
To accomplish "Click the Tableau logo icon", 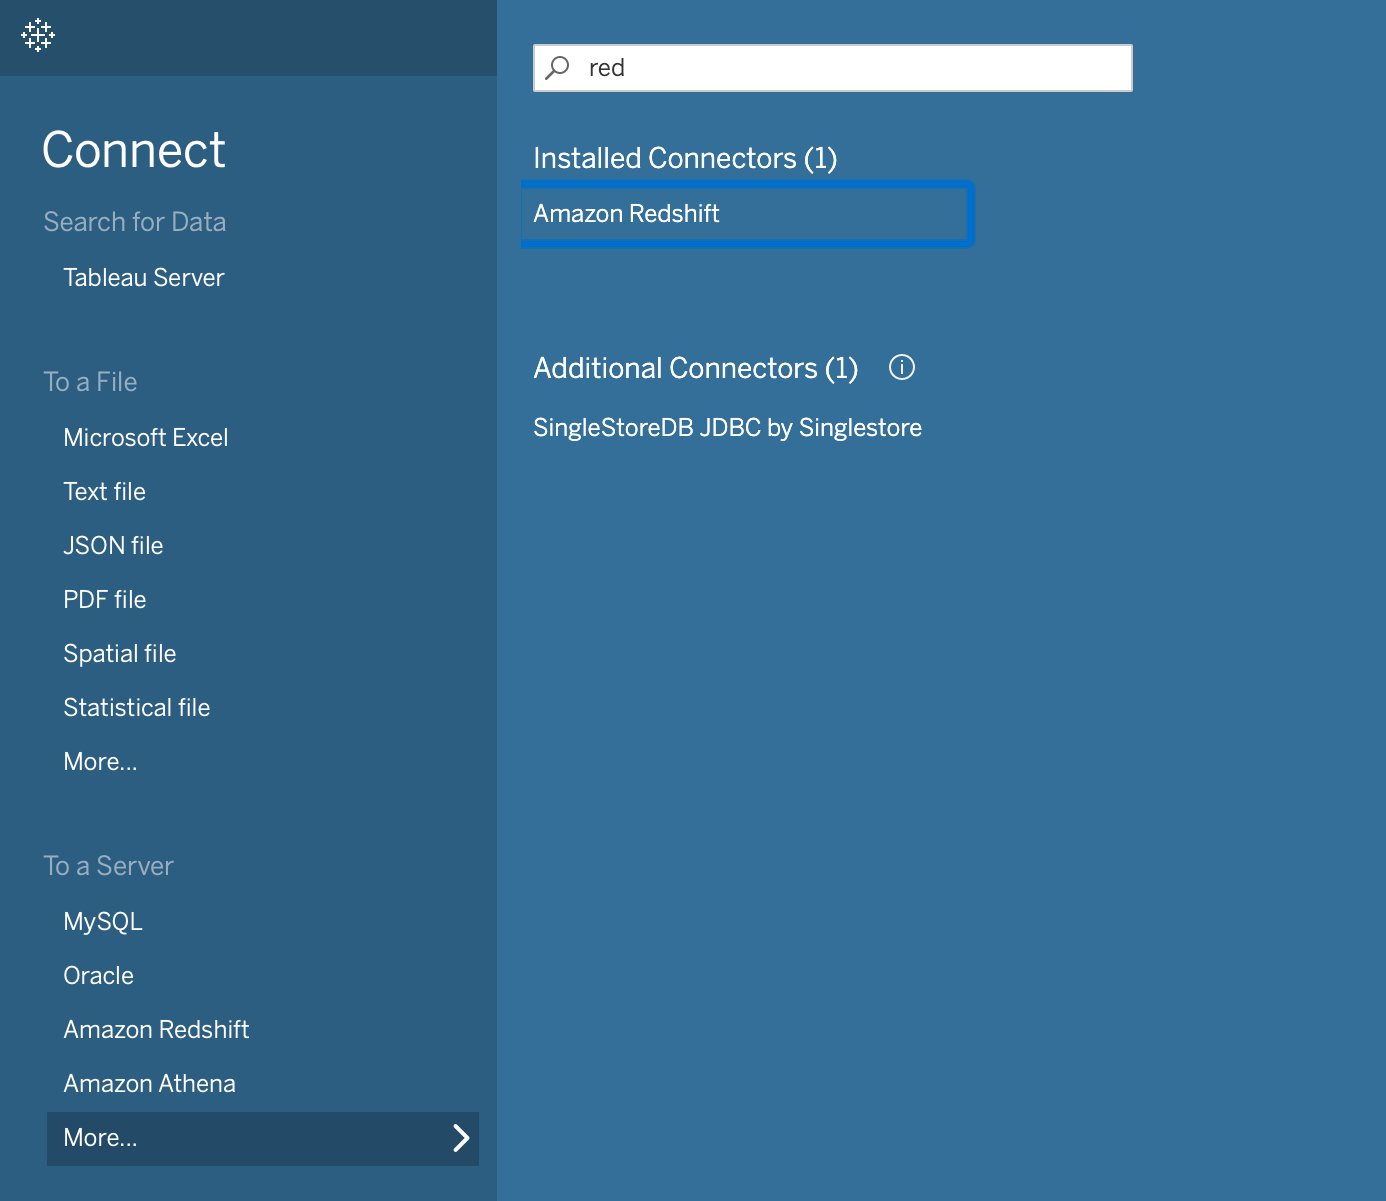I will 38,35.
